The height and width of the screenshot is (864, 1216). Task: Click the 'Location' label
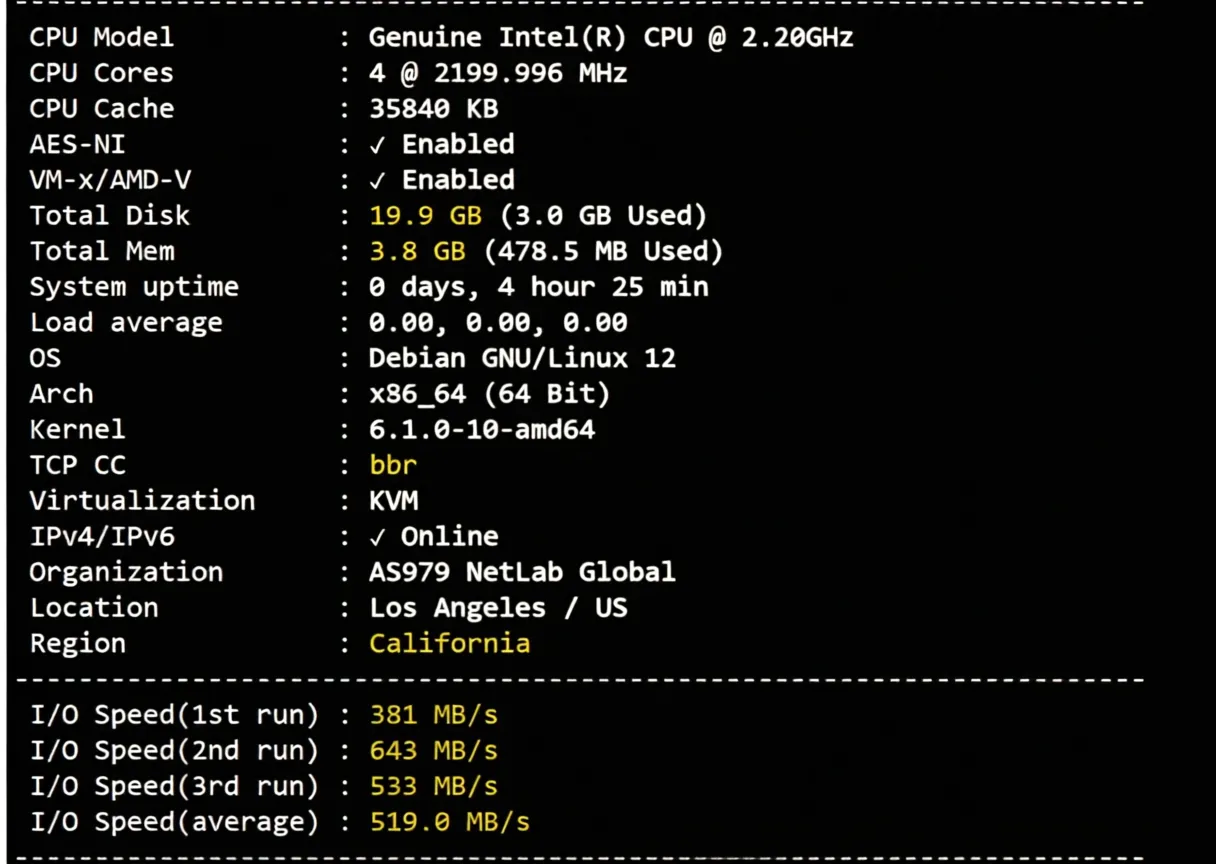click(93, 608)
